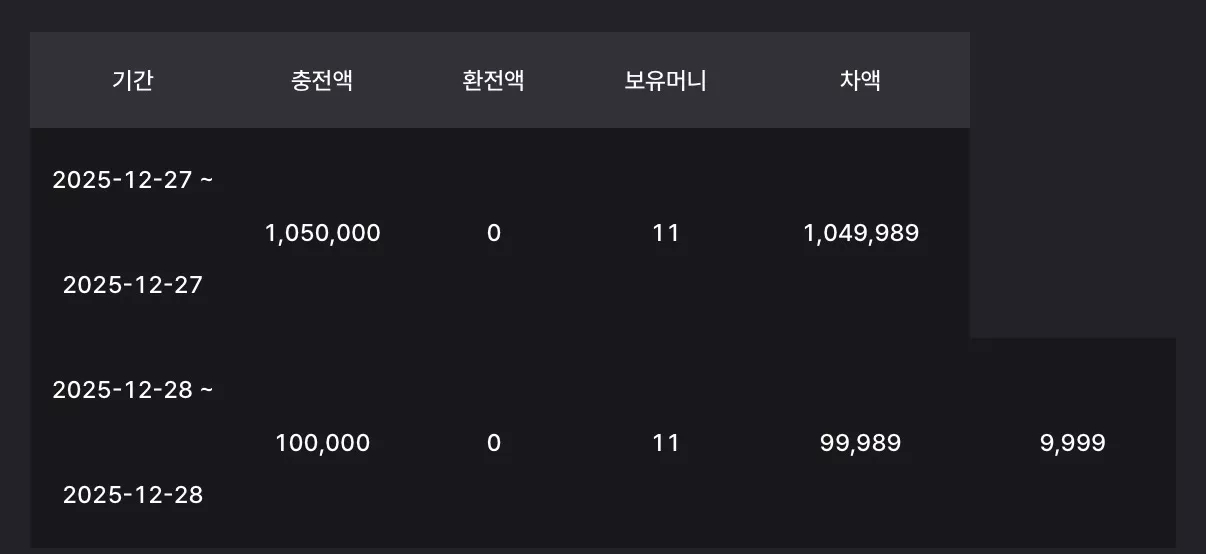Click the 기간 column header
The height and width of the screenshot is (554, 1206).
coord(133,81)
